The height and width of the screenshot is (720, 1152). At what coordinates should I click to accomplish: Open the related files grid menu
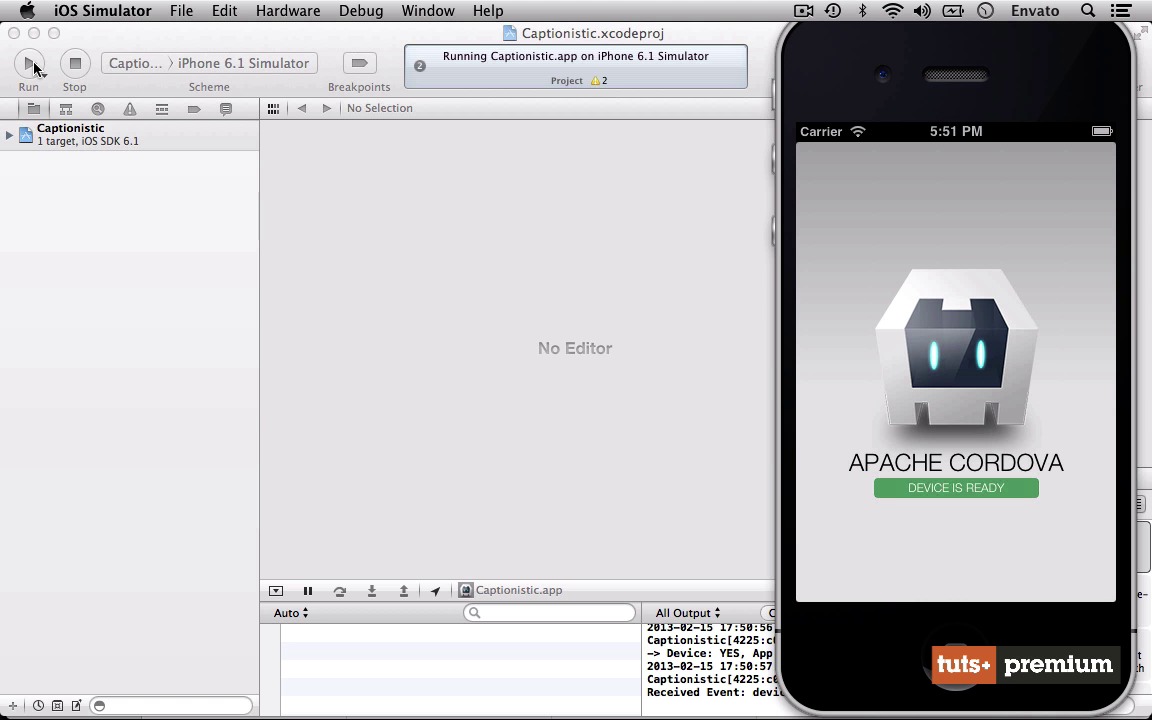(273, 109)
